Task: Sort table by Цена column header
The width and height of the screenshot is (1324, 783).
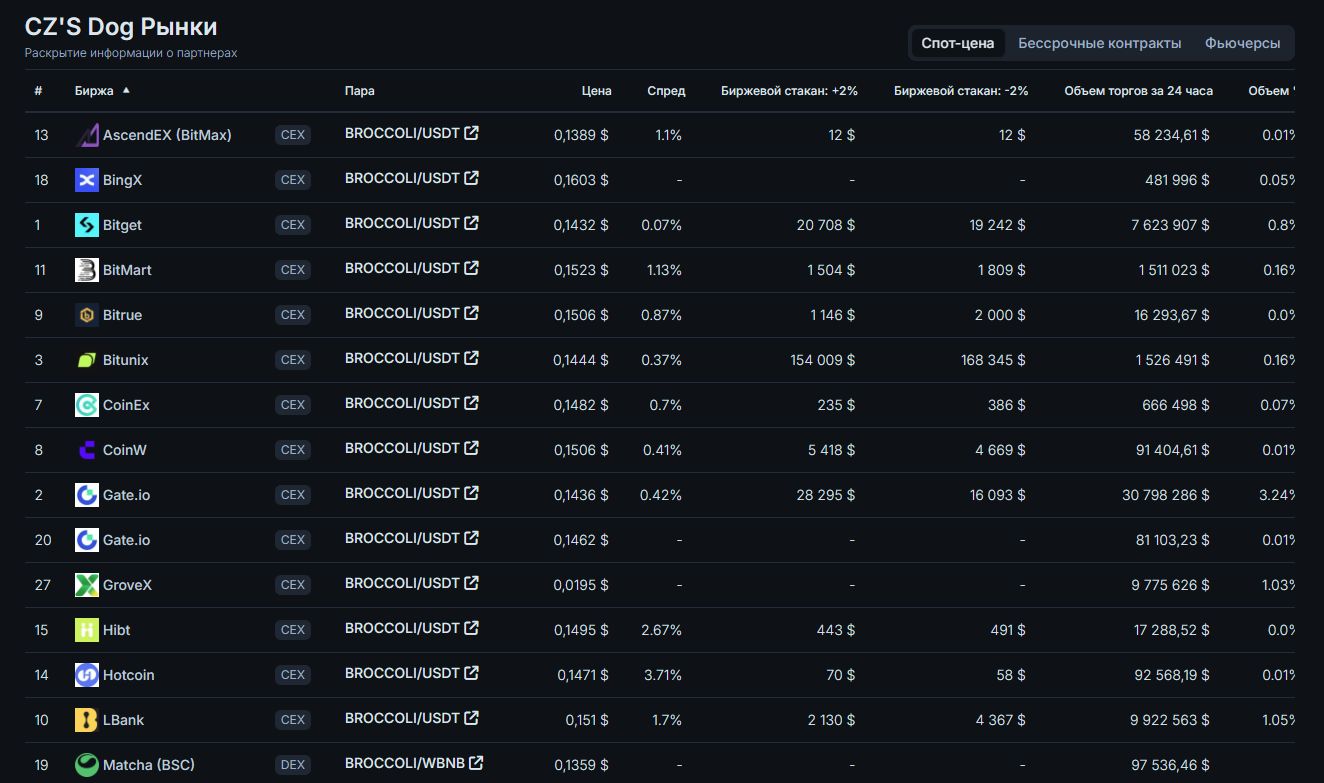Action: pyautogui.click(x=596, y=91)
